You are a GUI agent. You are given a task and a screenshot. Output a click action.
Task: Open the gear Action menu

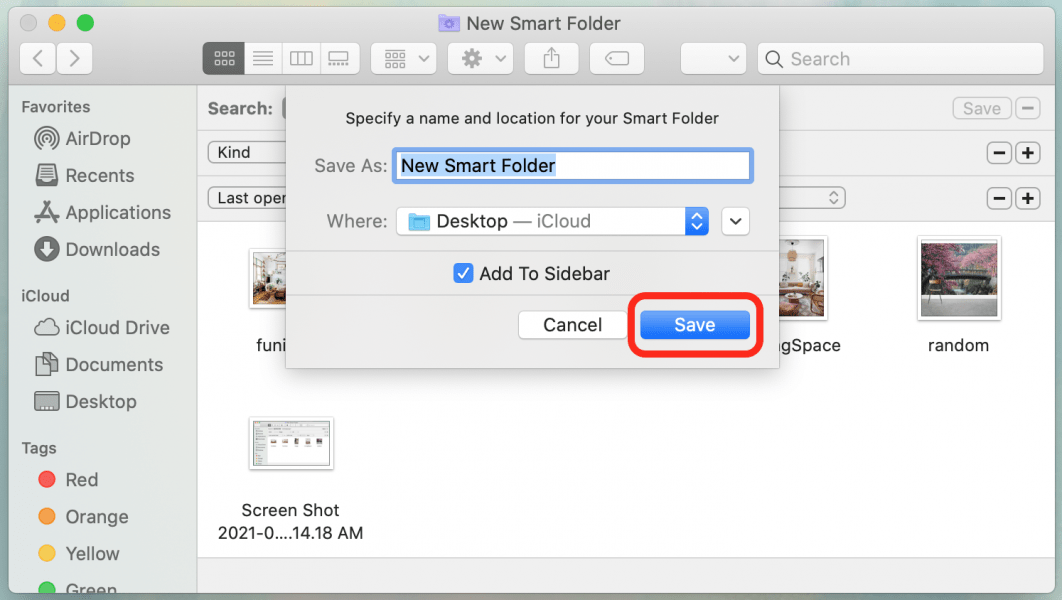coord(480,58)
